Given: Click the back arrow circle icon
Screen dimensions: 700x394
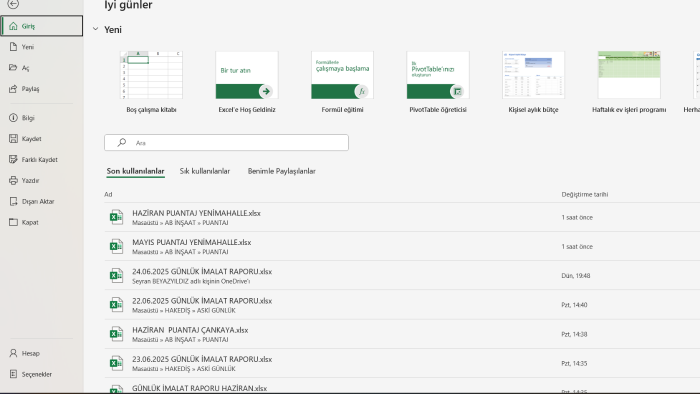Looking at the screenshot, I should [13, 4].
